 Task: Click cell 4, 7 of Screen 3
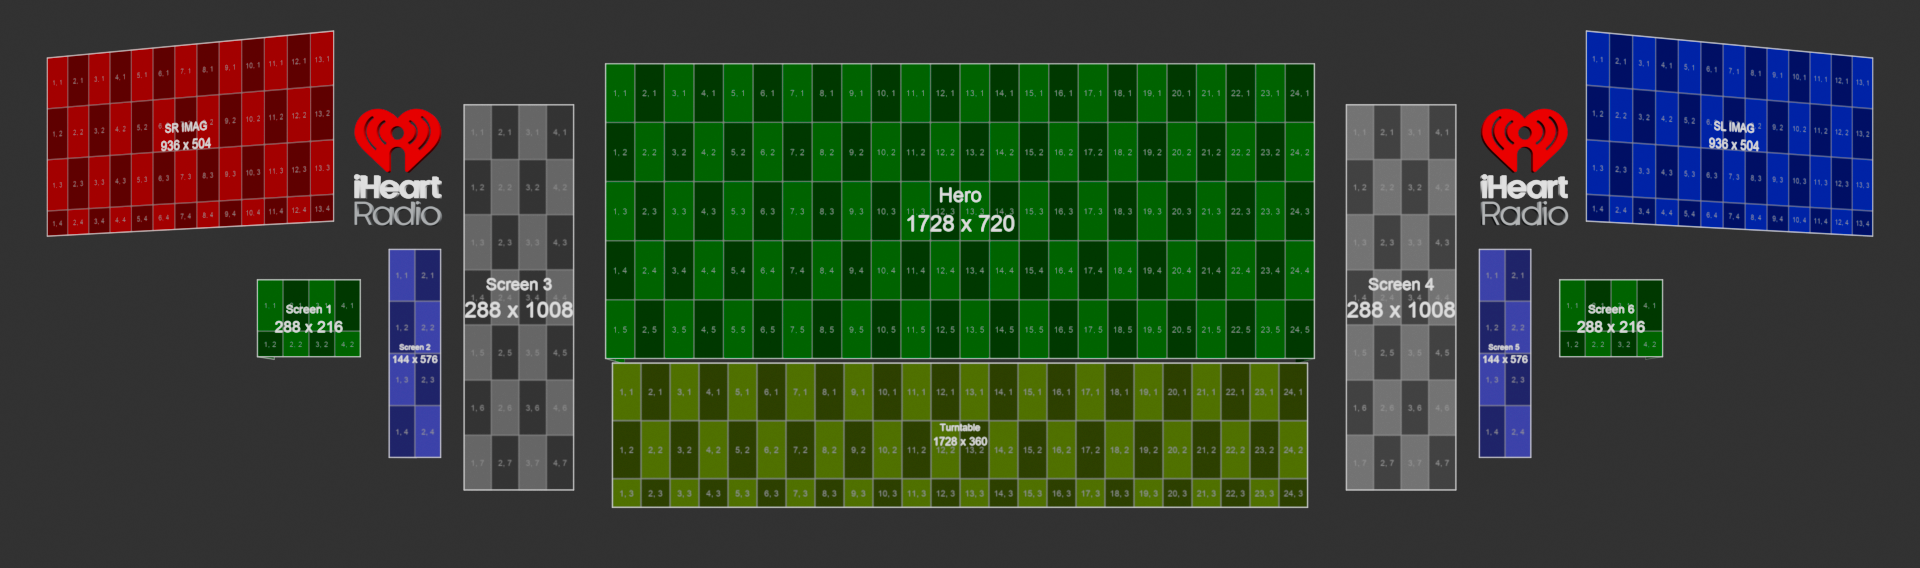point(560,463)
